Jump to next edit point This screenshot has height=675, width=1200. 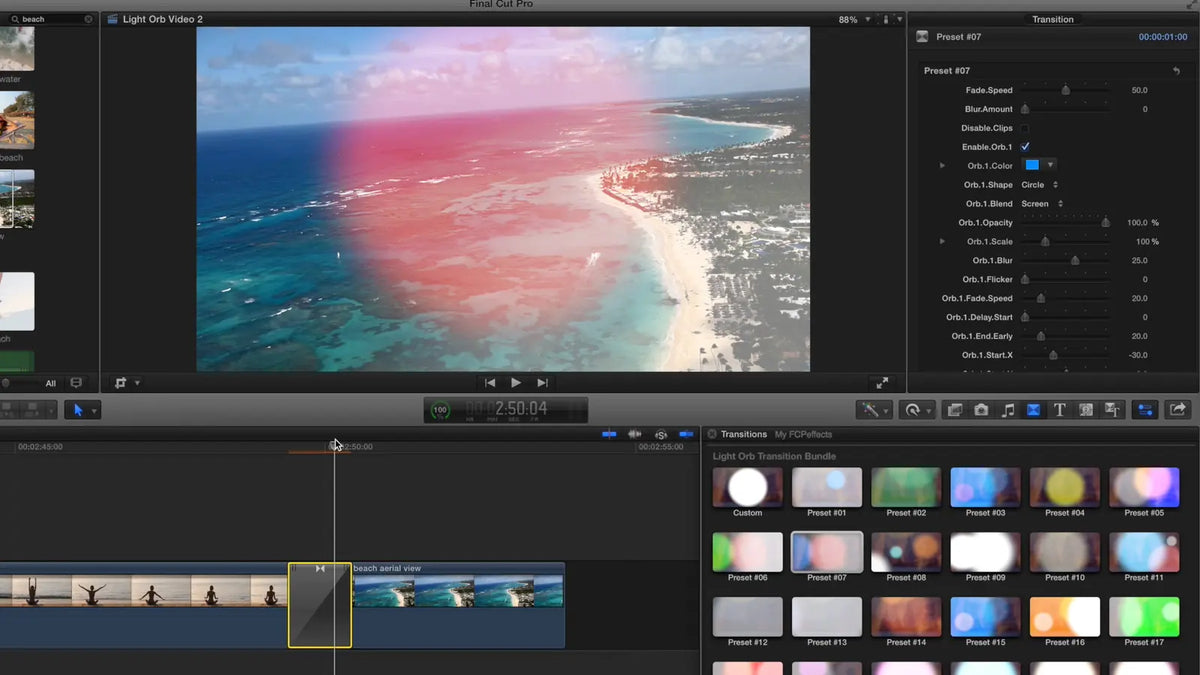coord(542,383)
